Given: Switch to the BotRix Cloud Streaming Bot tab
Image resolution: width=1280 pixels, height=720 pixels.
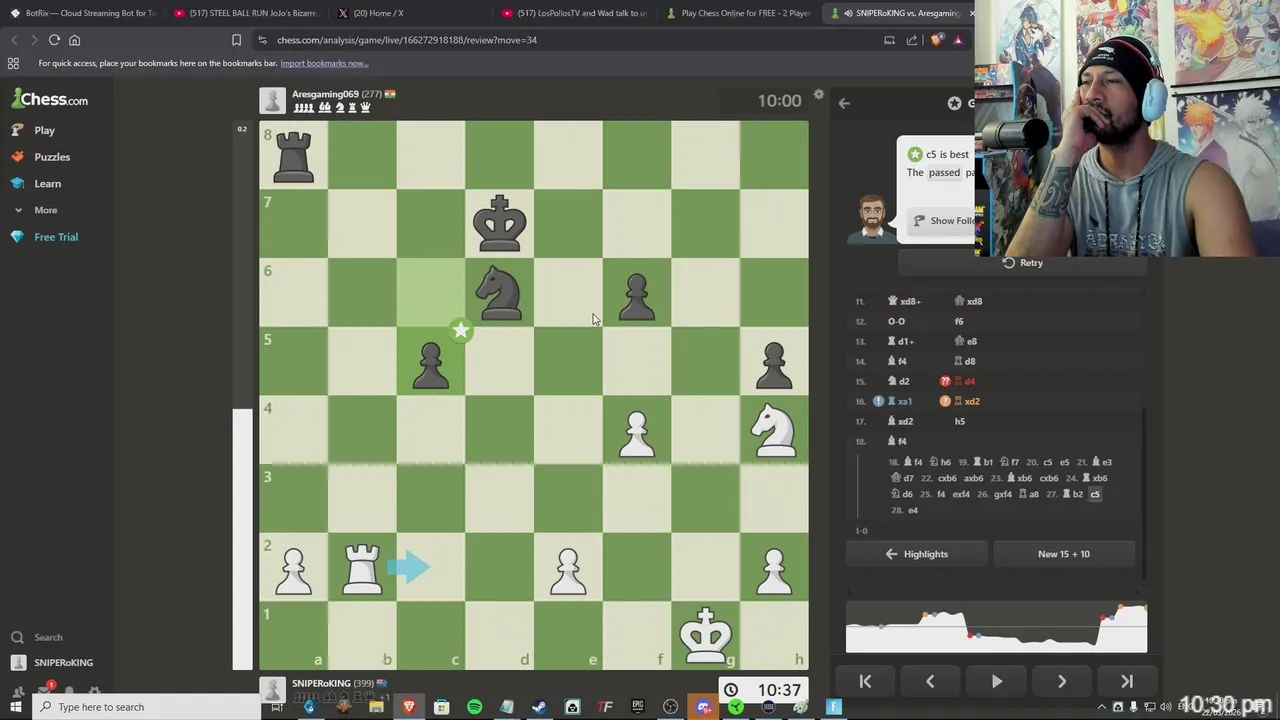Looking at the screenshot, I should point(83,13).
